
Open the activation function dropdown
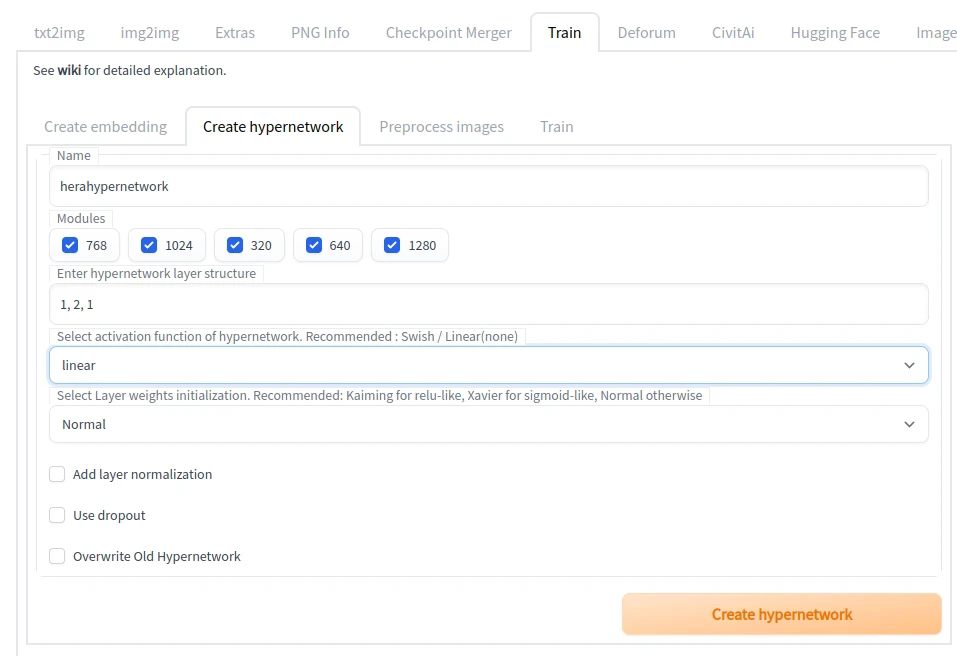point(488,365)
